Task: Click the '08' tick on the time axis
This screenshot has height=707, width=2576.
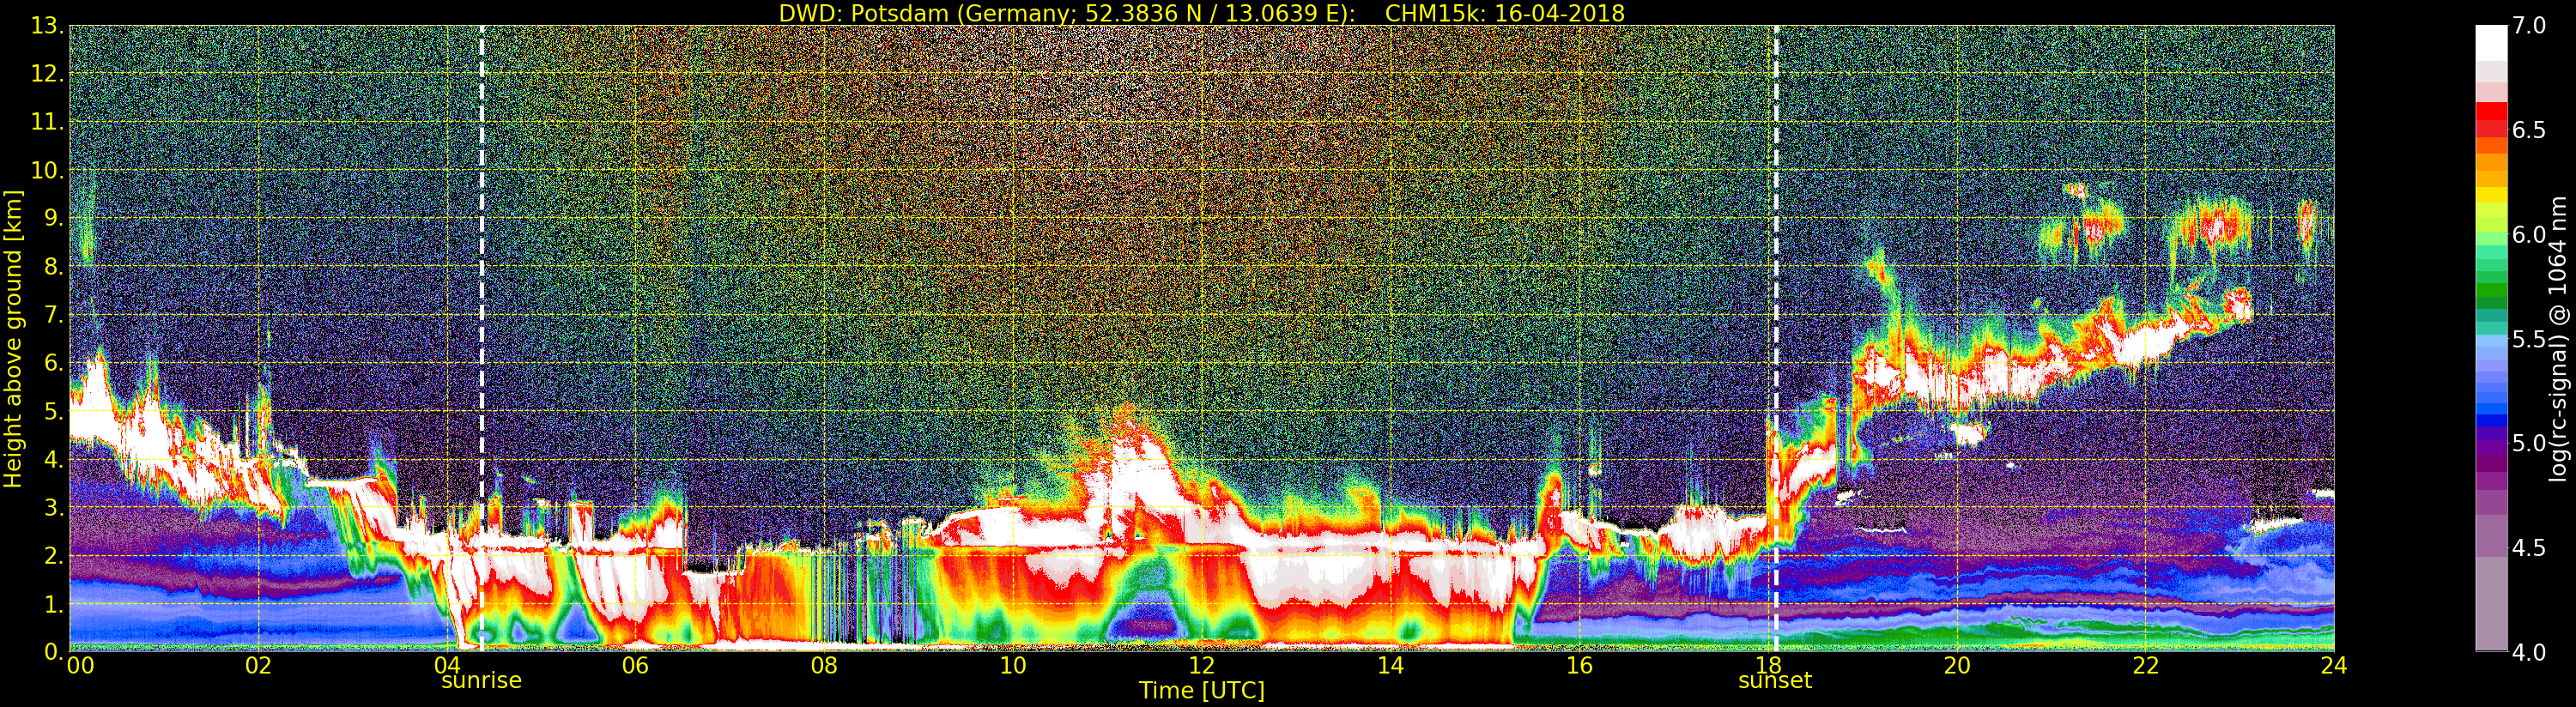Action: click(824, 666)
